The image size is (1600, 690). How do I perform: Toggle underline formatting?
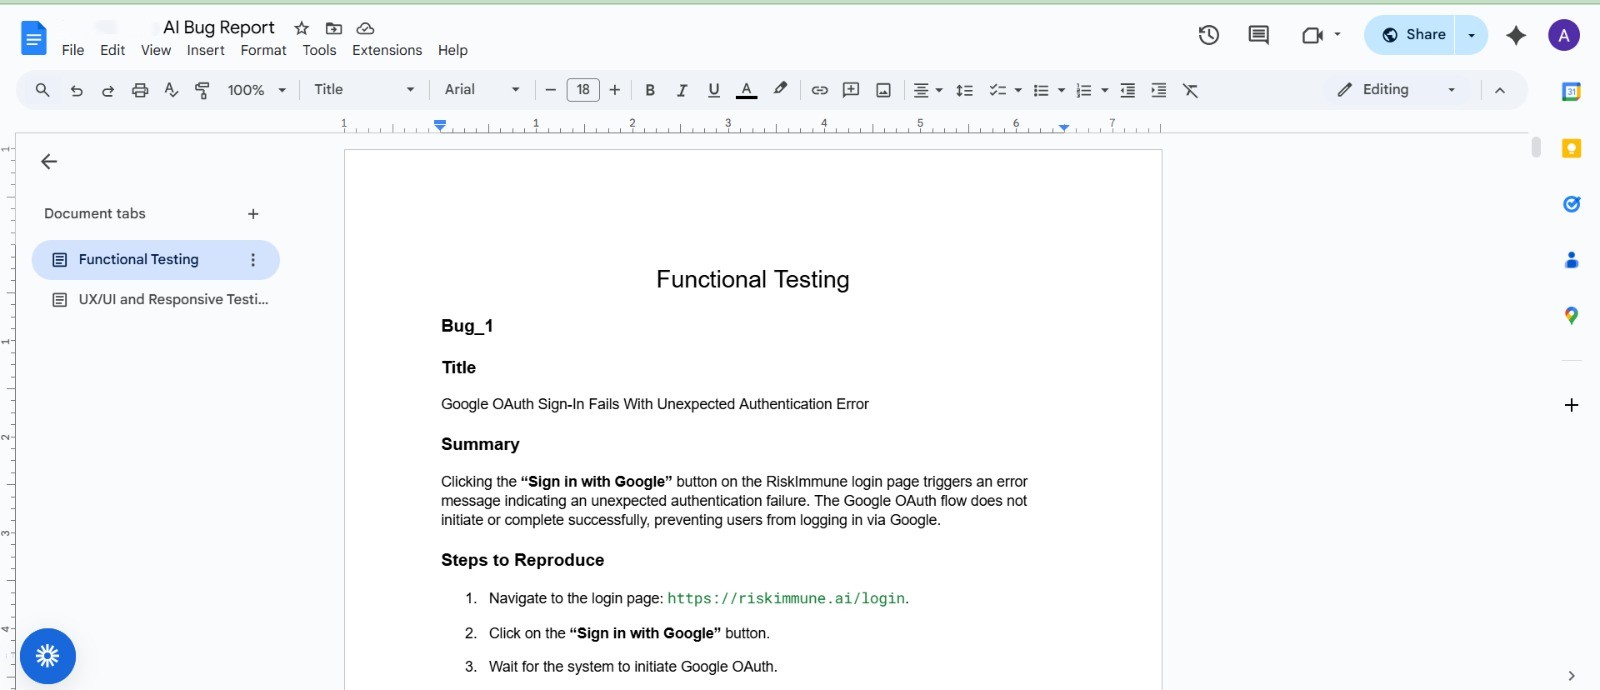click(x=714, y=90)
